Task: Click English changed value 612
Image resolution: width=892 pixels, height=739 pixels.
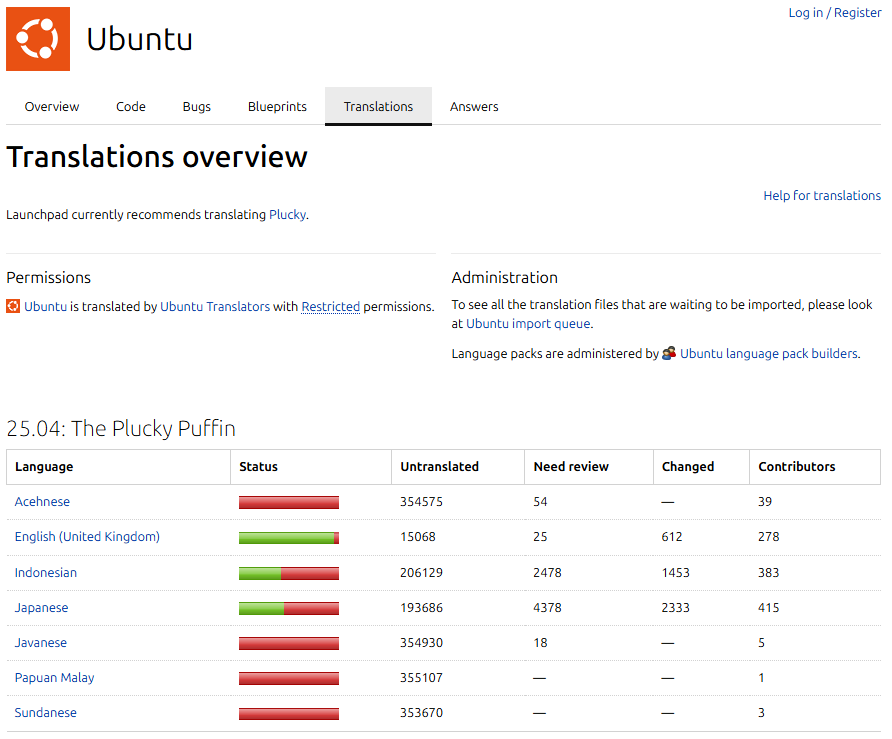Action: tap(672, 536)
